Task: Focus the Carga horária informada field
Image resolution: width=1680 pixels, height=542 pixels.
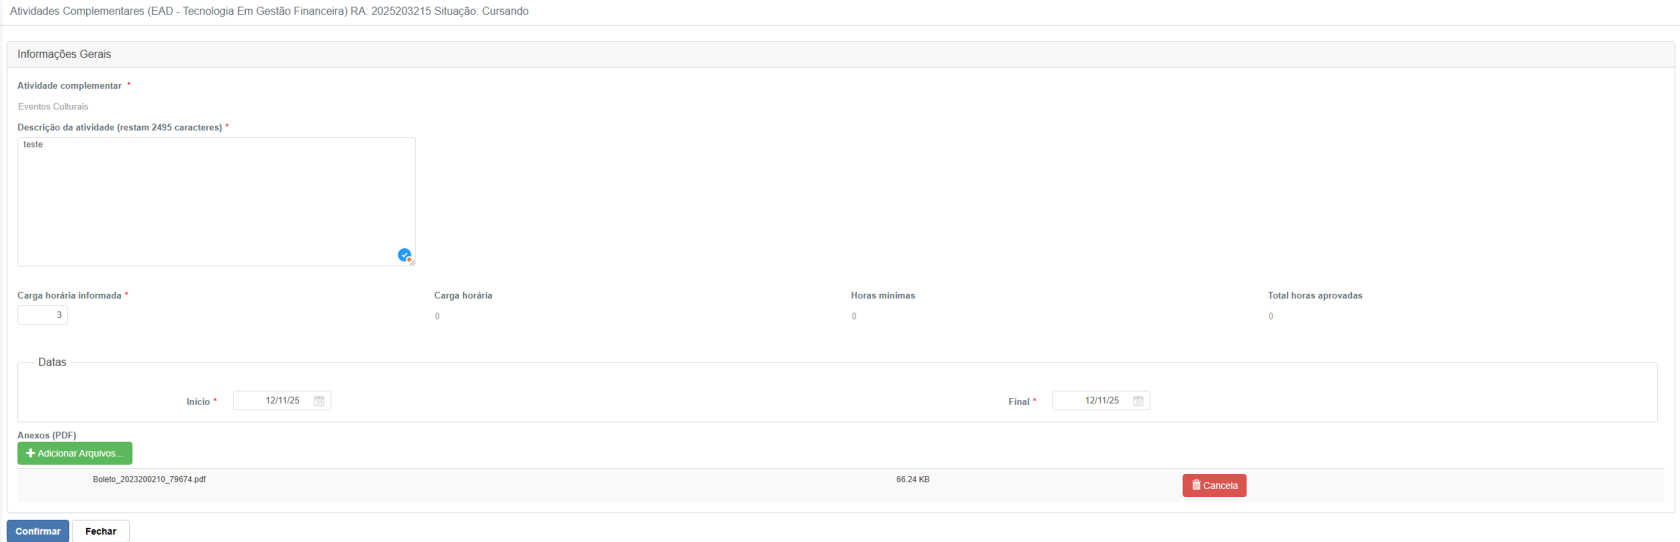Action: click(43, 315)
